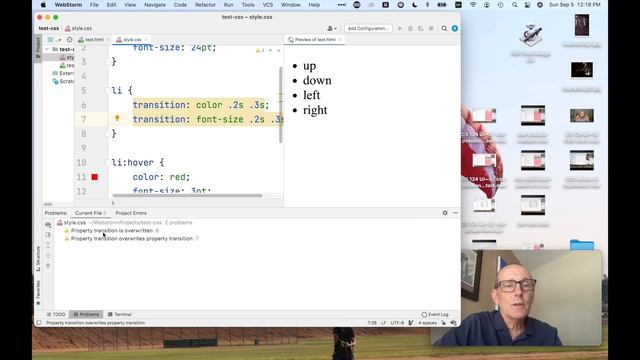Toggle editor preview icon in Problems side toolbar
Image resolution: width=640 pixels, height=360 pixels.
(48, 235)
